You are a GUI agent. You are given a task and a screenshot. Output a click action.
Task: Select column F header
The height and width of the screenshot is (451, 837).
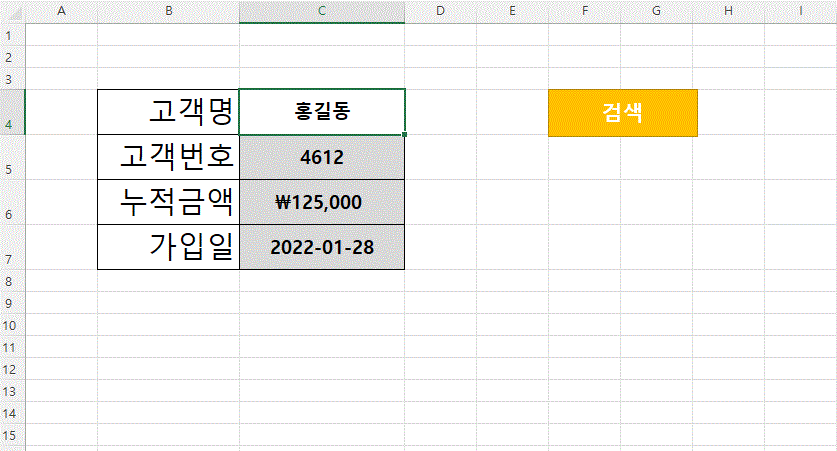point(585,11)
